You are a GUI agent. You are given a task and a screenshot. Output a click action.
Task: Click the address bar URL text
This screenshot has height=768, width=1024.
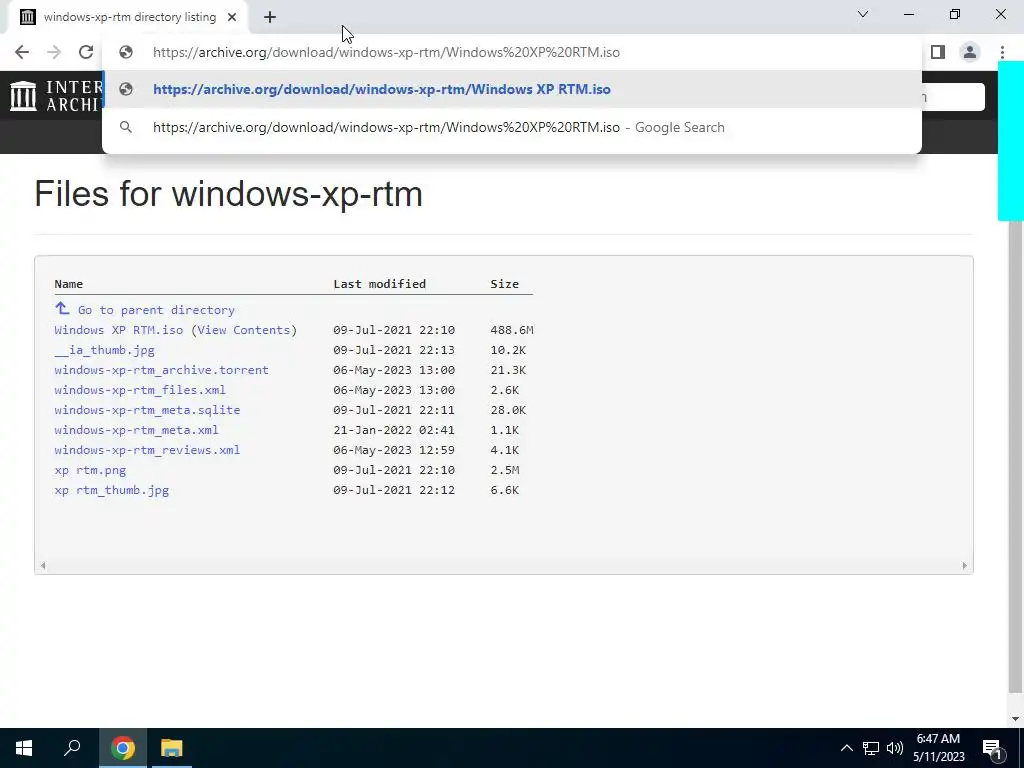(x=386, y=52)
